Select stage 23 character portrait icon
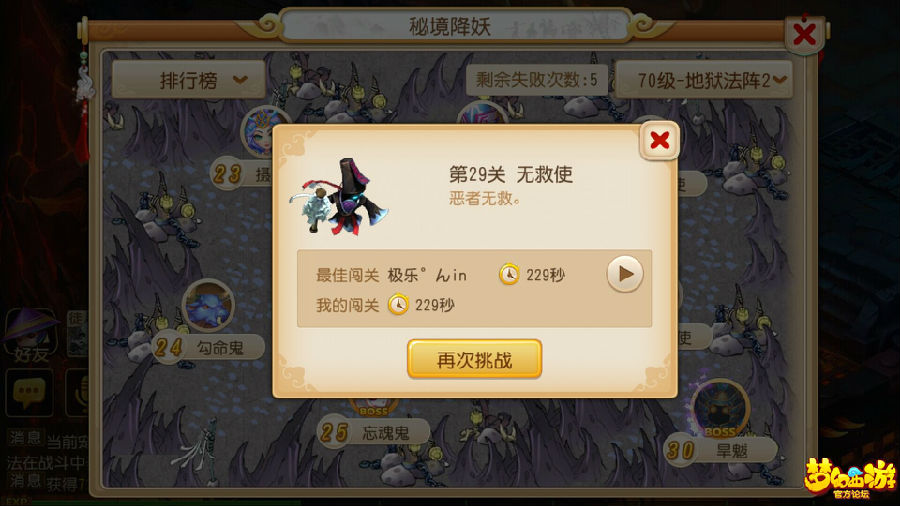Image resolution: width=900 pixels, height=506 pixels. [263, 132]
